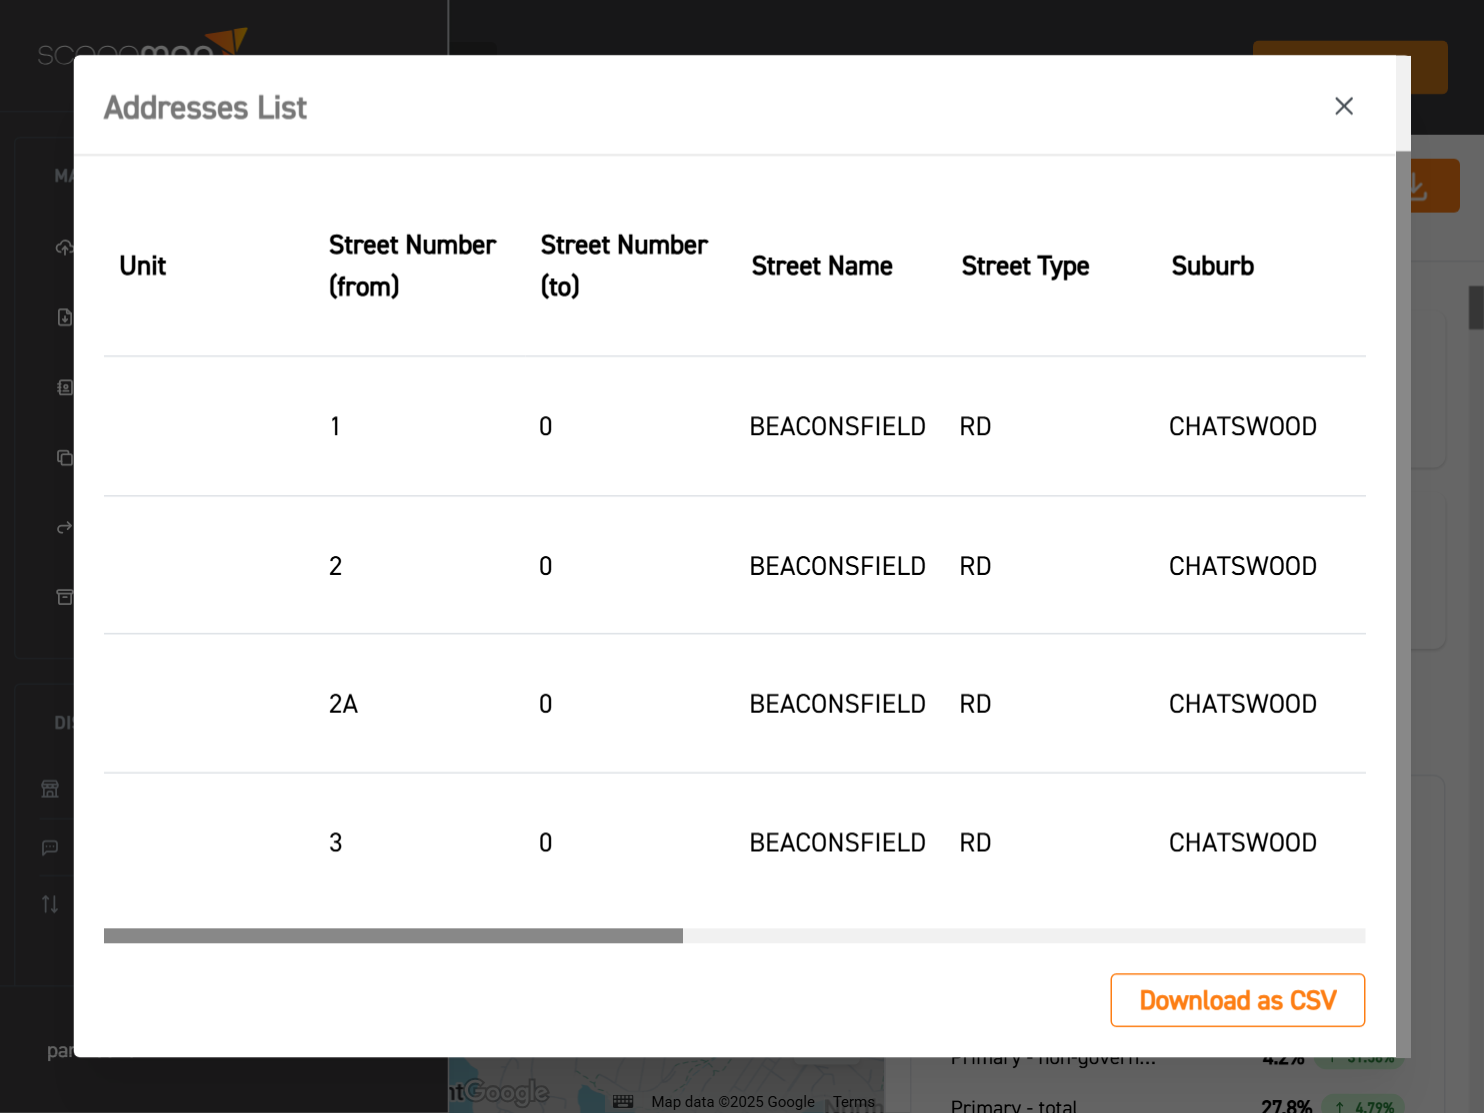Viewport: 1484px width, 1113px height.
Task: Click the Terms link on the map
Action: [853, 1101]
